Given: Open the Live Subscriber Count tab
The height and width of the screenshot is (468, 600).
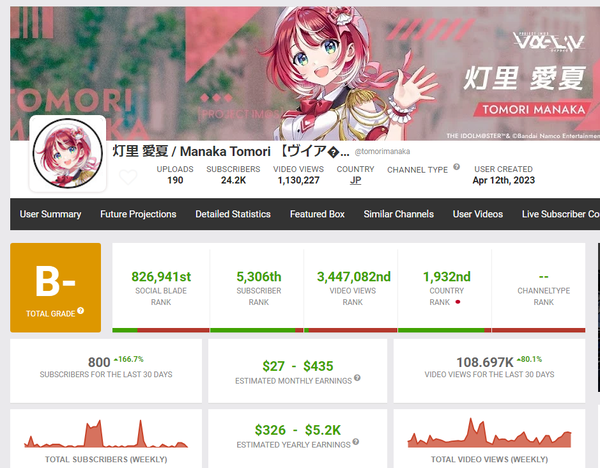Looking at the screenshot, I should [x=561, y=214].
